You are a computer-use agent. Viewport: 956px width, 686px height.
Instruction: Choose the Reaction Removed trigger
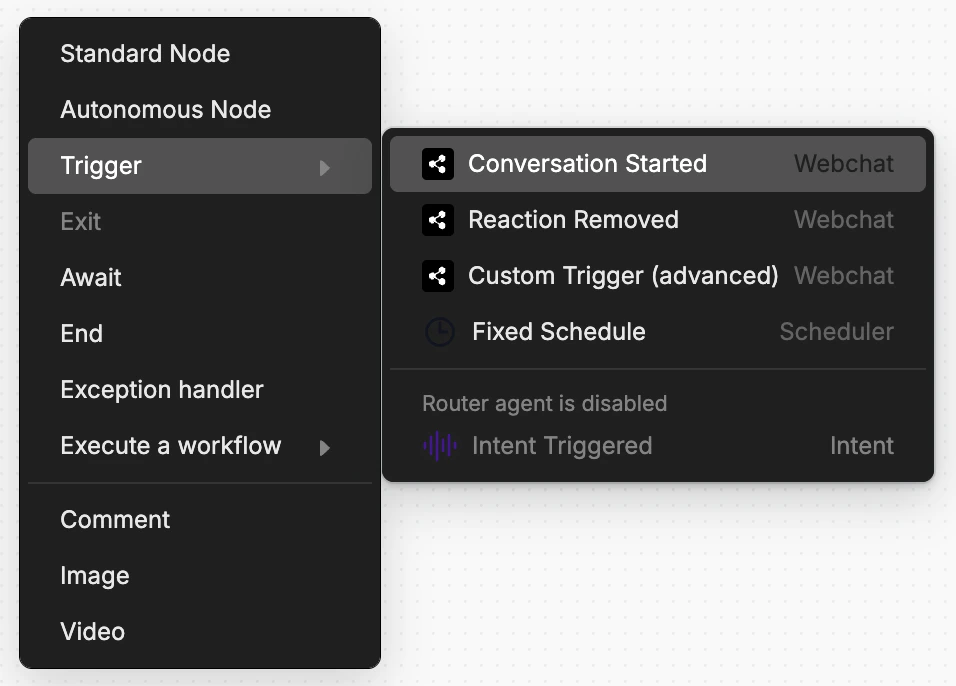658,220
